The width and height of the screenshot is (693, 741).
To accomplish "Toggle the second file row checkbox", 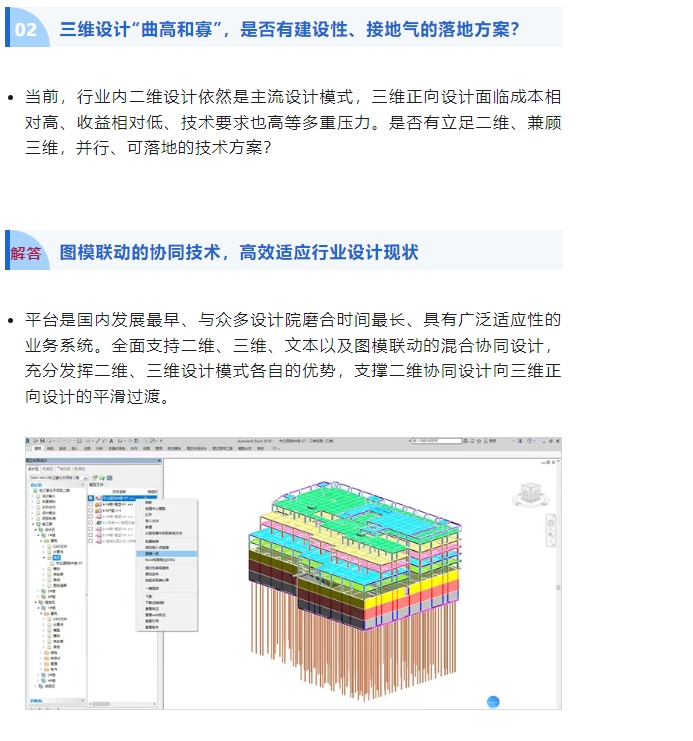I will coord(90,506).
